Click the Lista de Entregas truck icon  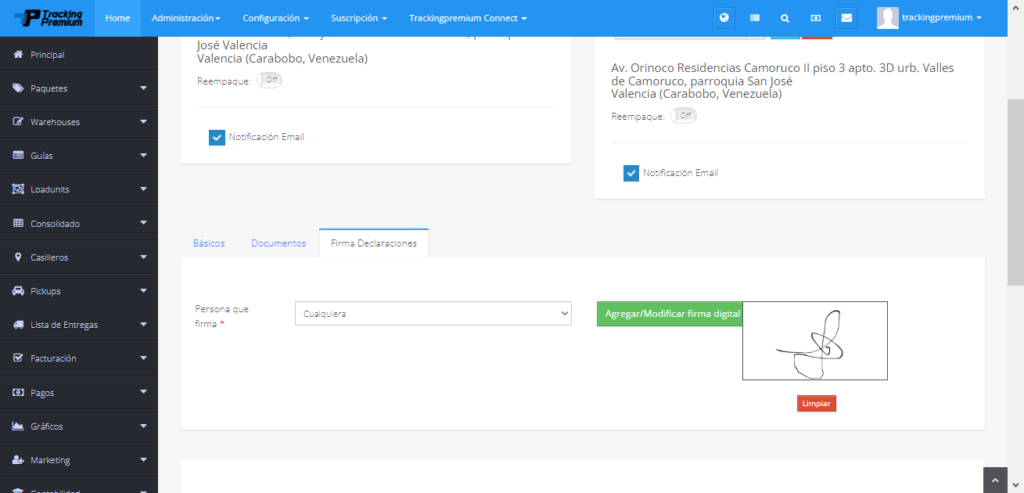coord(18,325)
